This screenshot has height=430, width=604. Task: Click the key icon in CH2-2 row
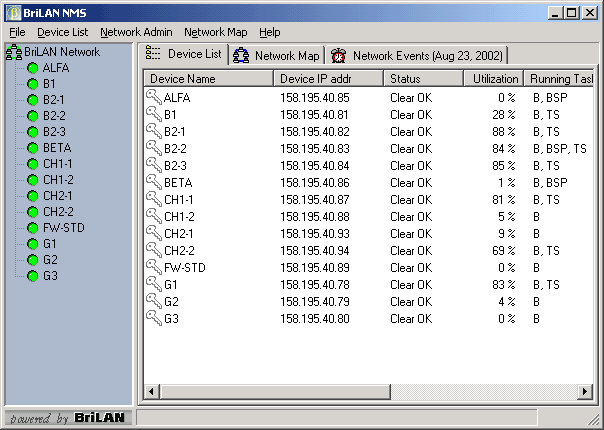point(154,250)
